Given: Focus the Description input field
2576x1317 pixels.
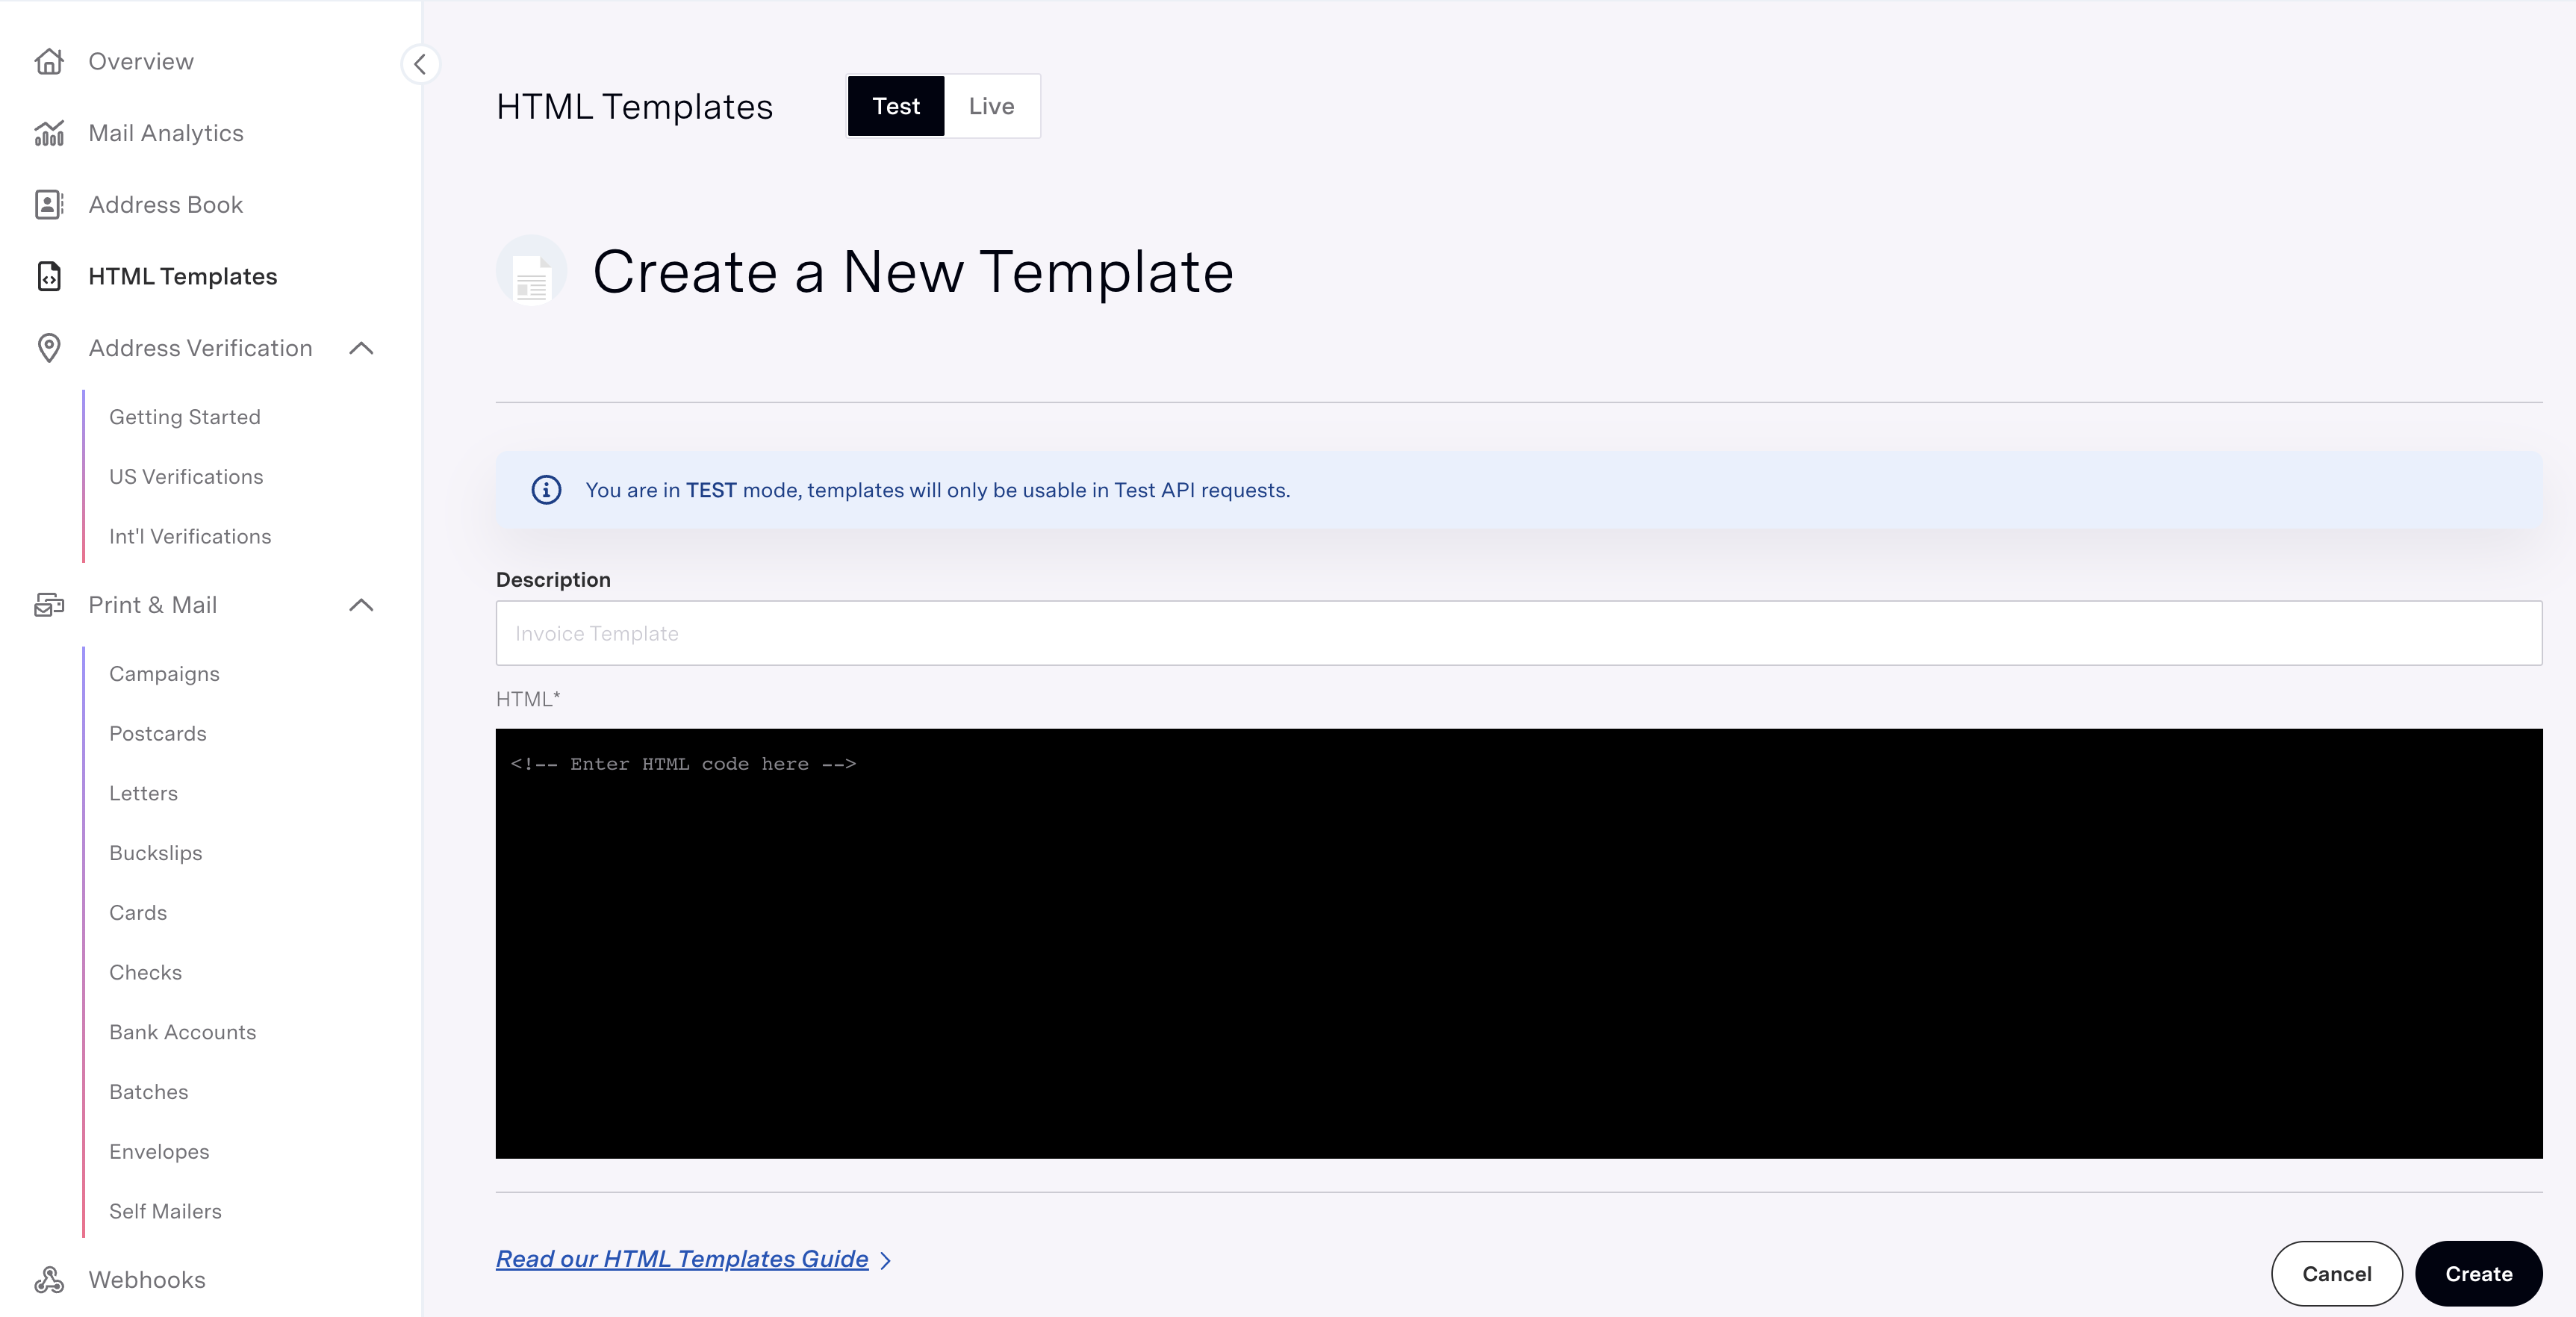Looking at the screenshot, I should [x=1518, y=633].
